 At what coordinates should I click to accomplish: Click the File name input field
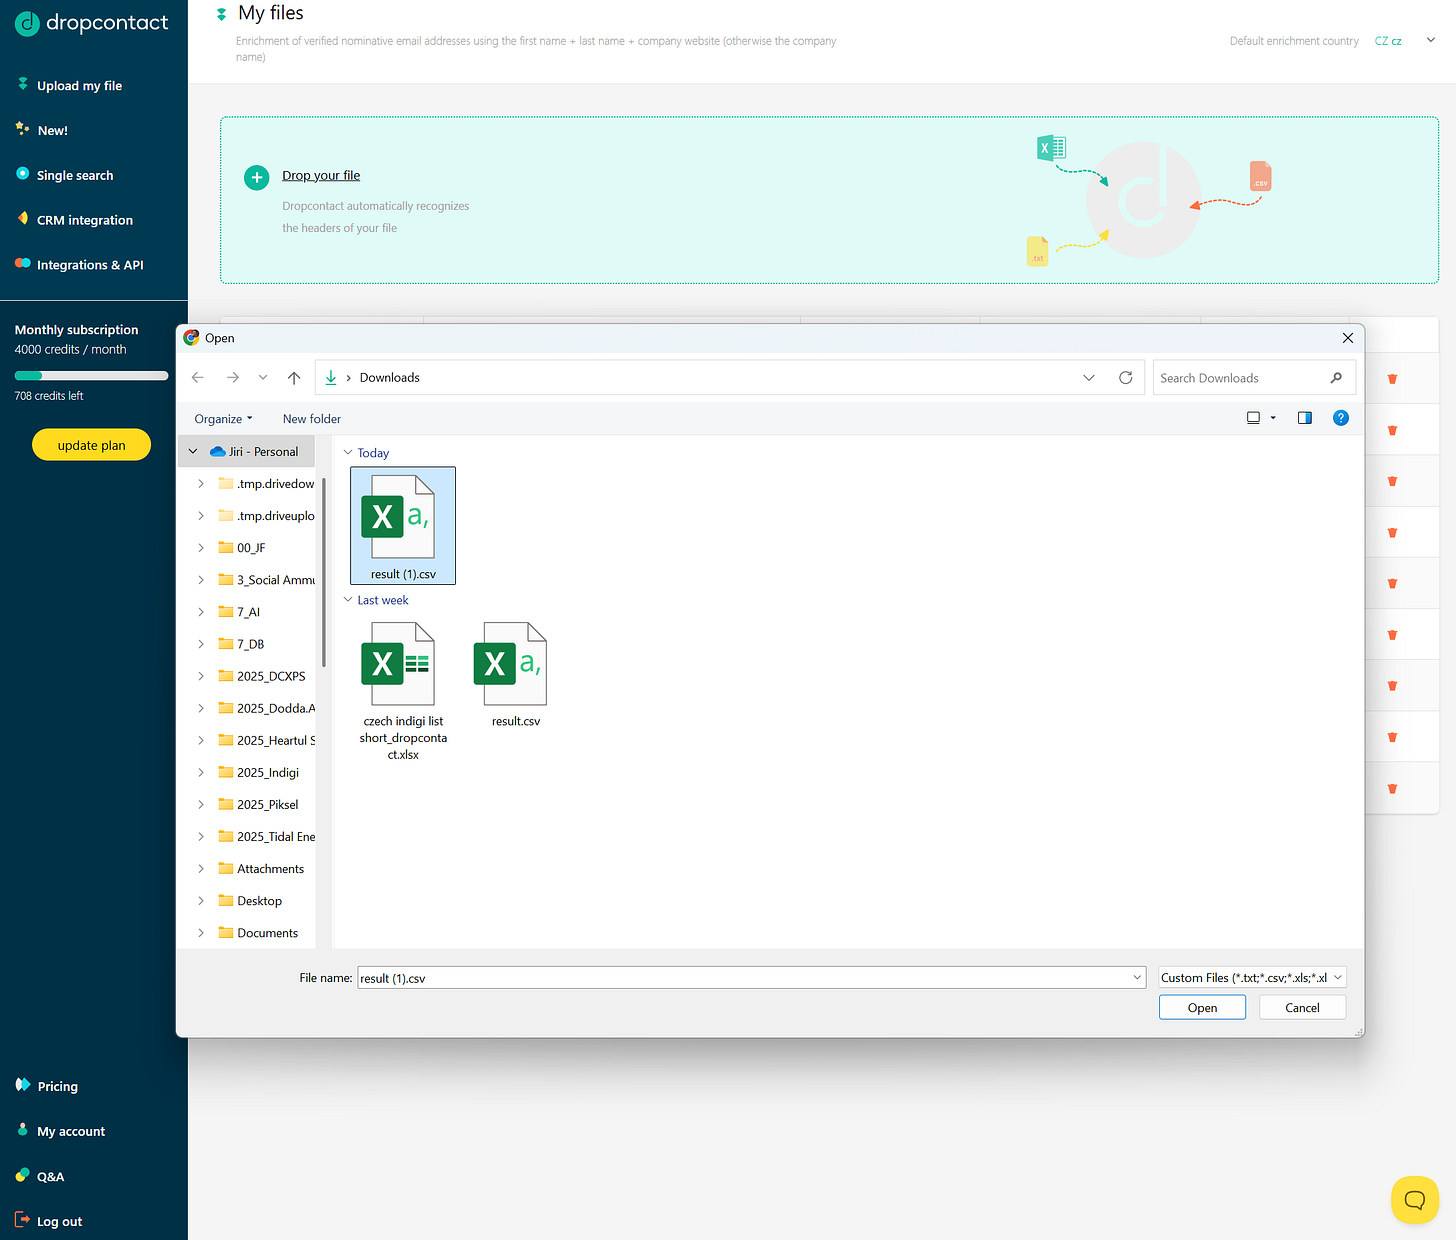743,978
